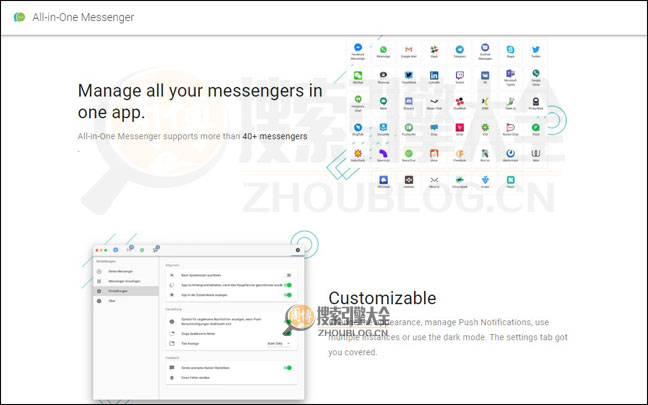Viewport: 648px width, 405px height.
Task: Switch to the Slack tab with badge
Action: [156, 249]
